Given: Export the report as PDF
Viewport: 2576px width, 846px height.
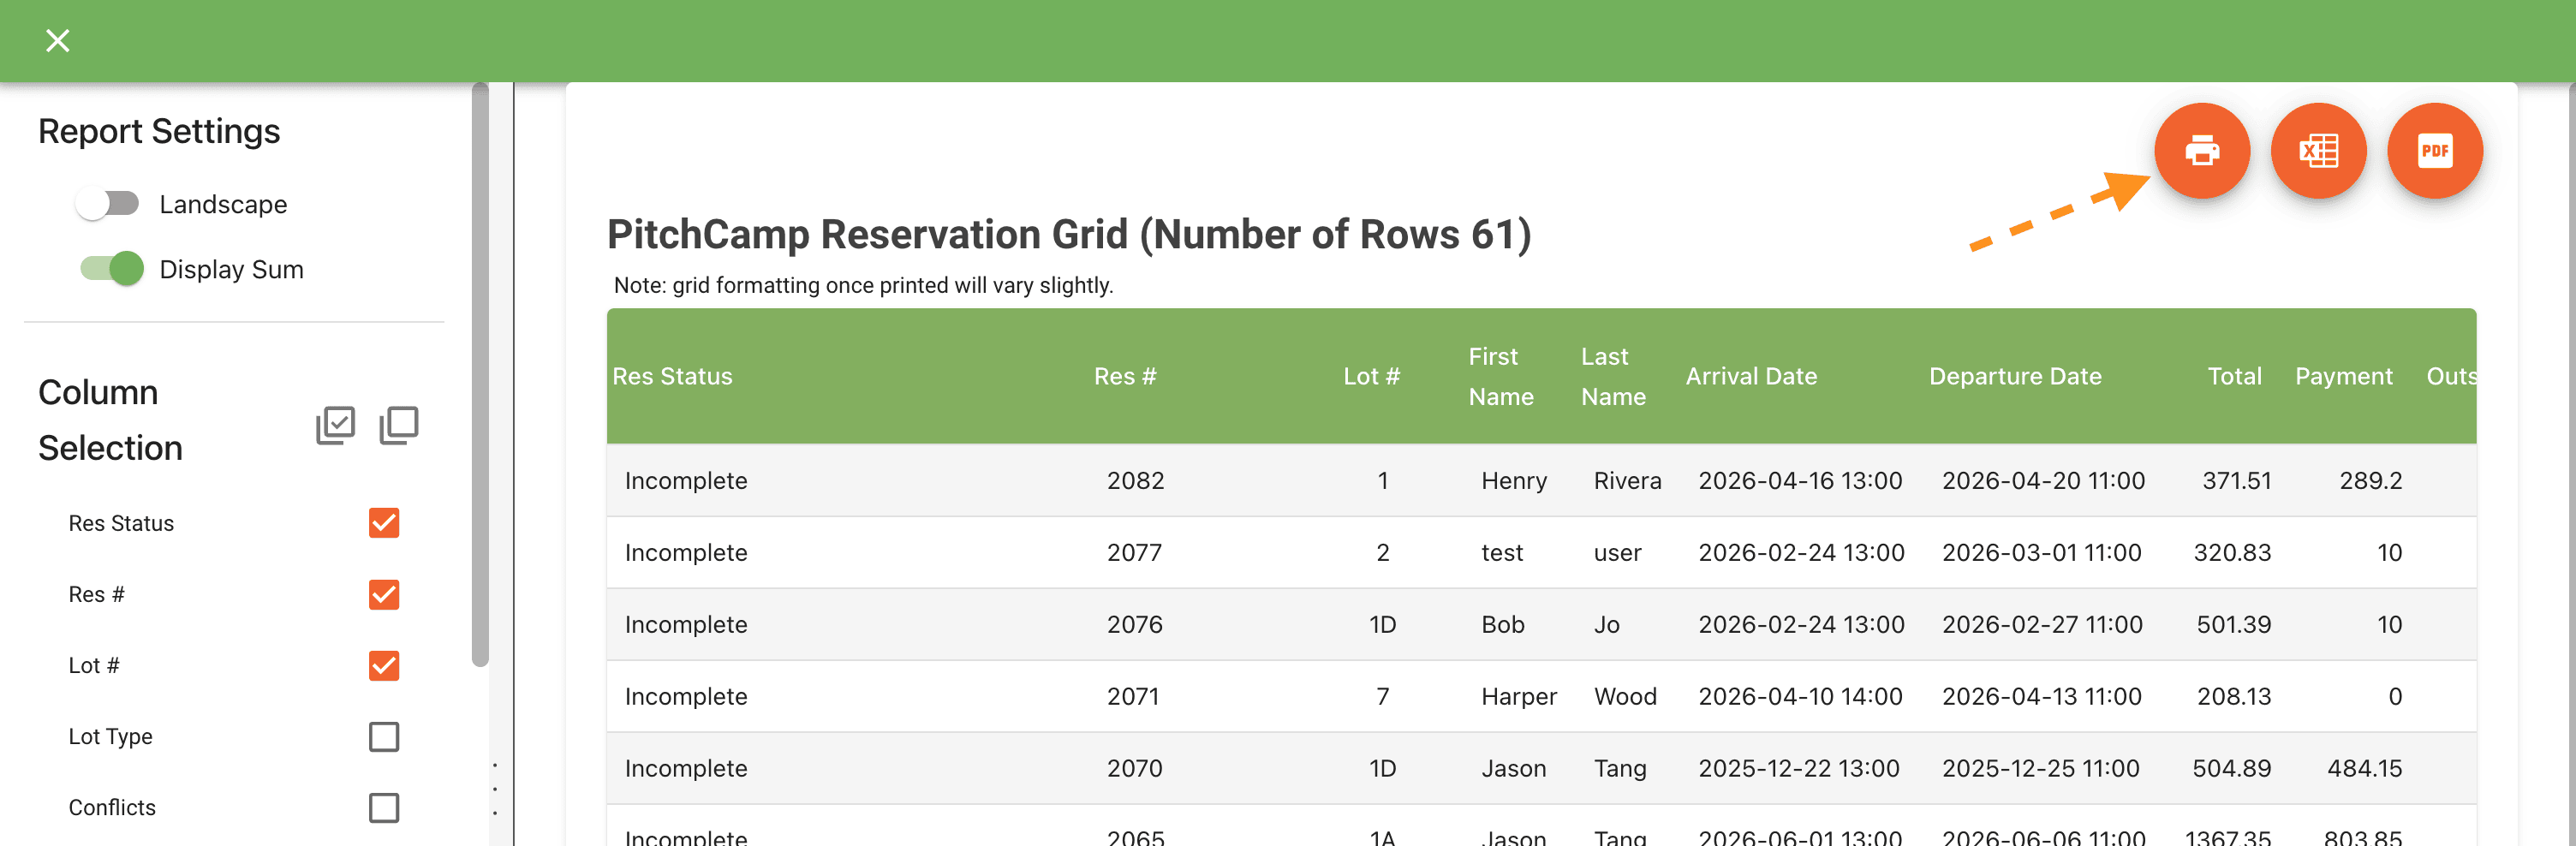Looking at the screenshot, I should pos(2433,151).
